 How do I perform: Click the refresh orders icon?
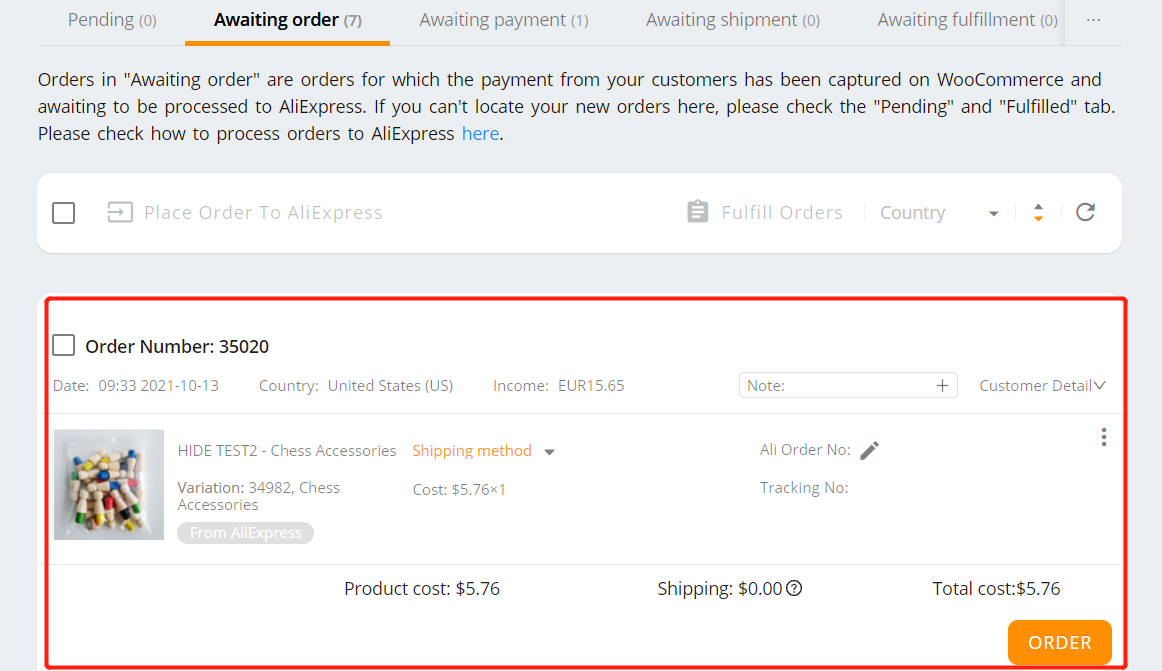1086,212
